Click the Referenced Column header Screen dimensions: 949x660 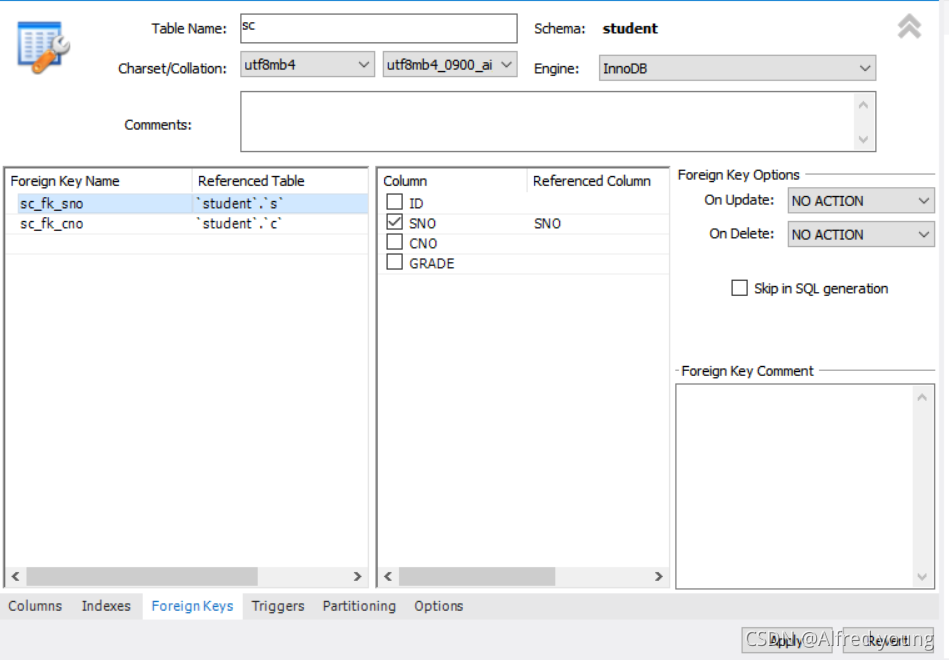tap(598, 180)
